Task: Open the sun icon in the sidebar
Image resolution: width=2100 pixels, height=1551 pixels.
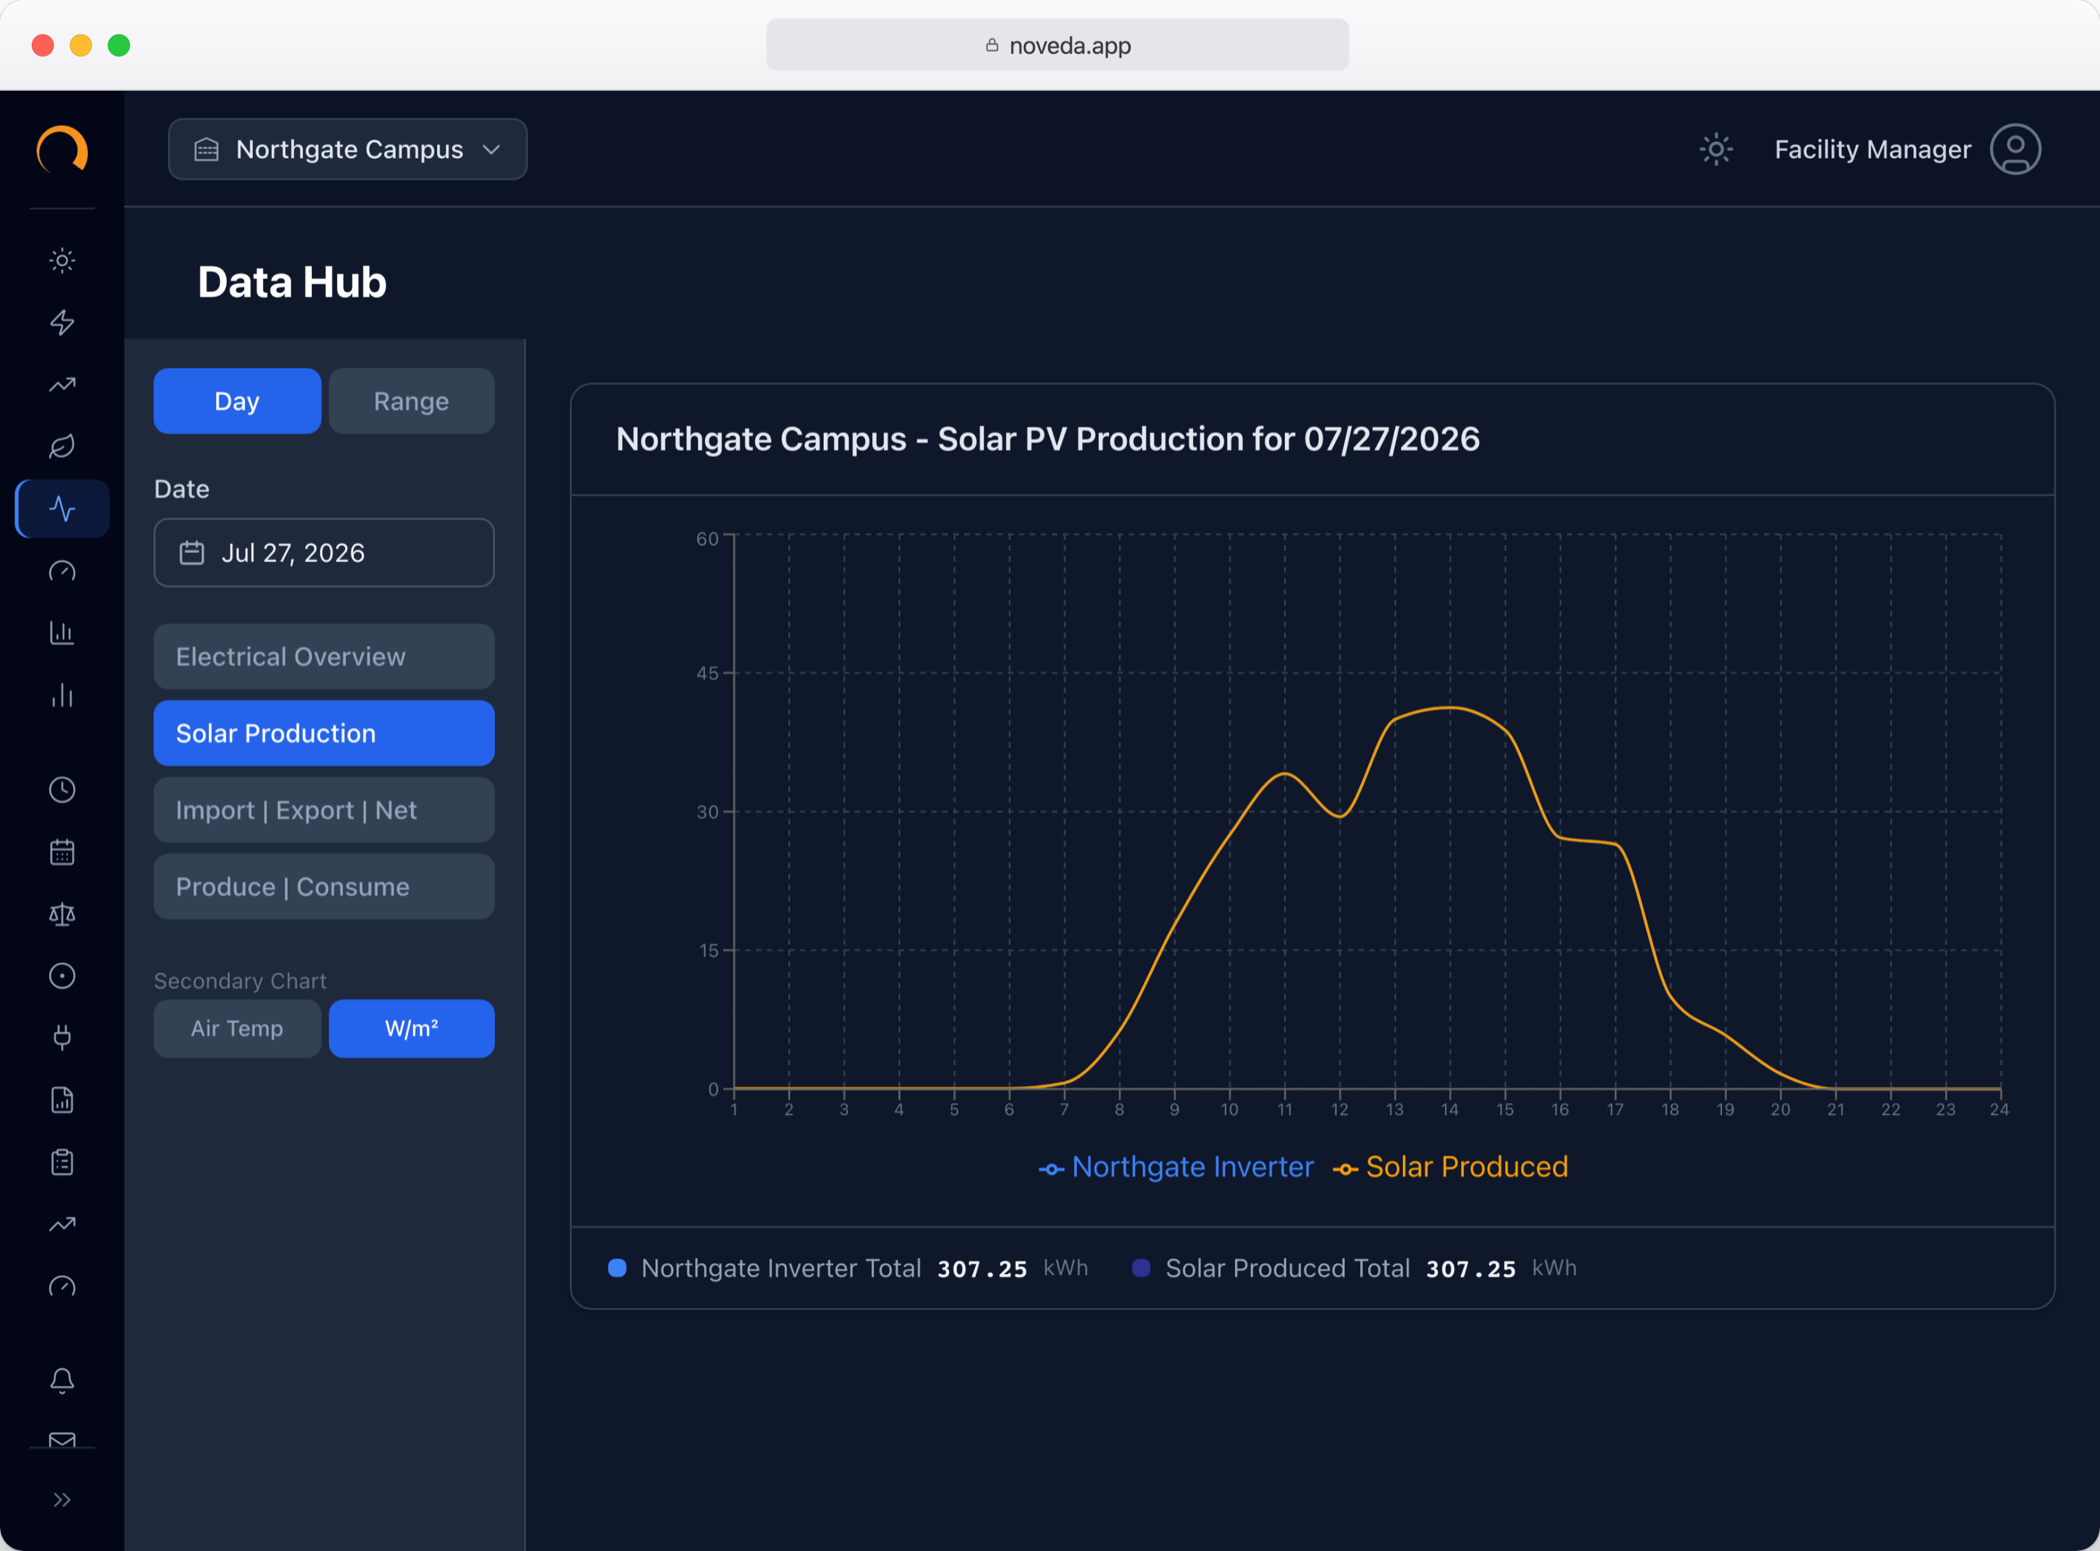Action: pyautogui.click(x=62, y=260)
